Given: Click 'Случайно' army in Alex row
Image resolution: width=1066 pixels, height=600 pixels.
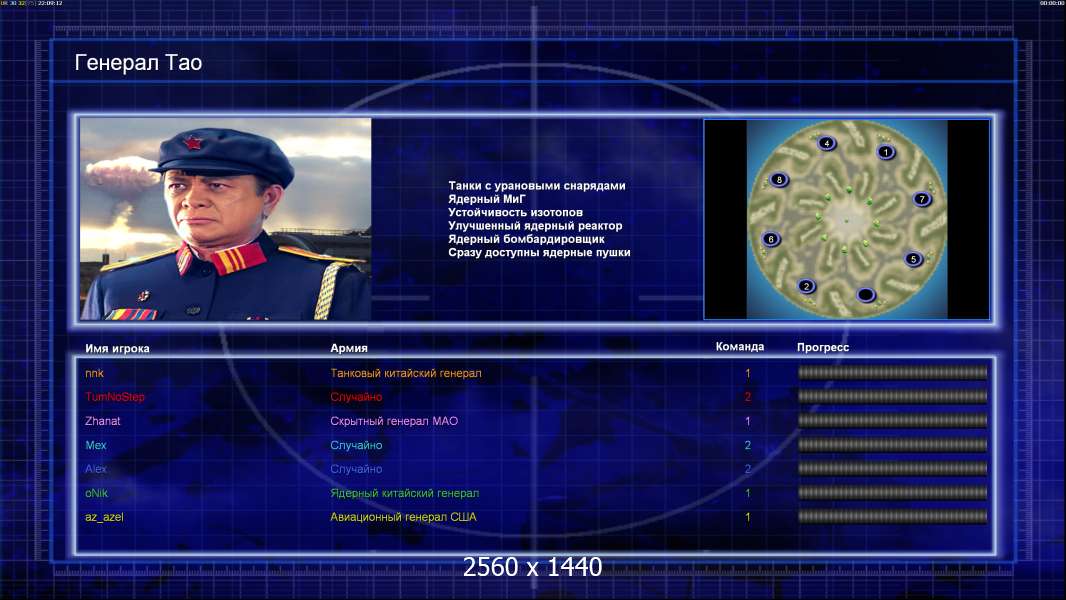Looking at the screenshot, I should (x=356, y=469).
